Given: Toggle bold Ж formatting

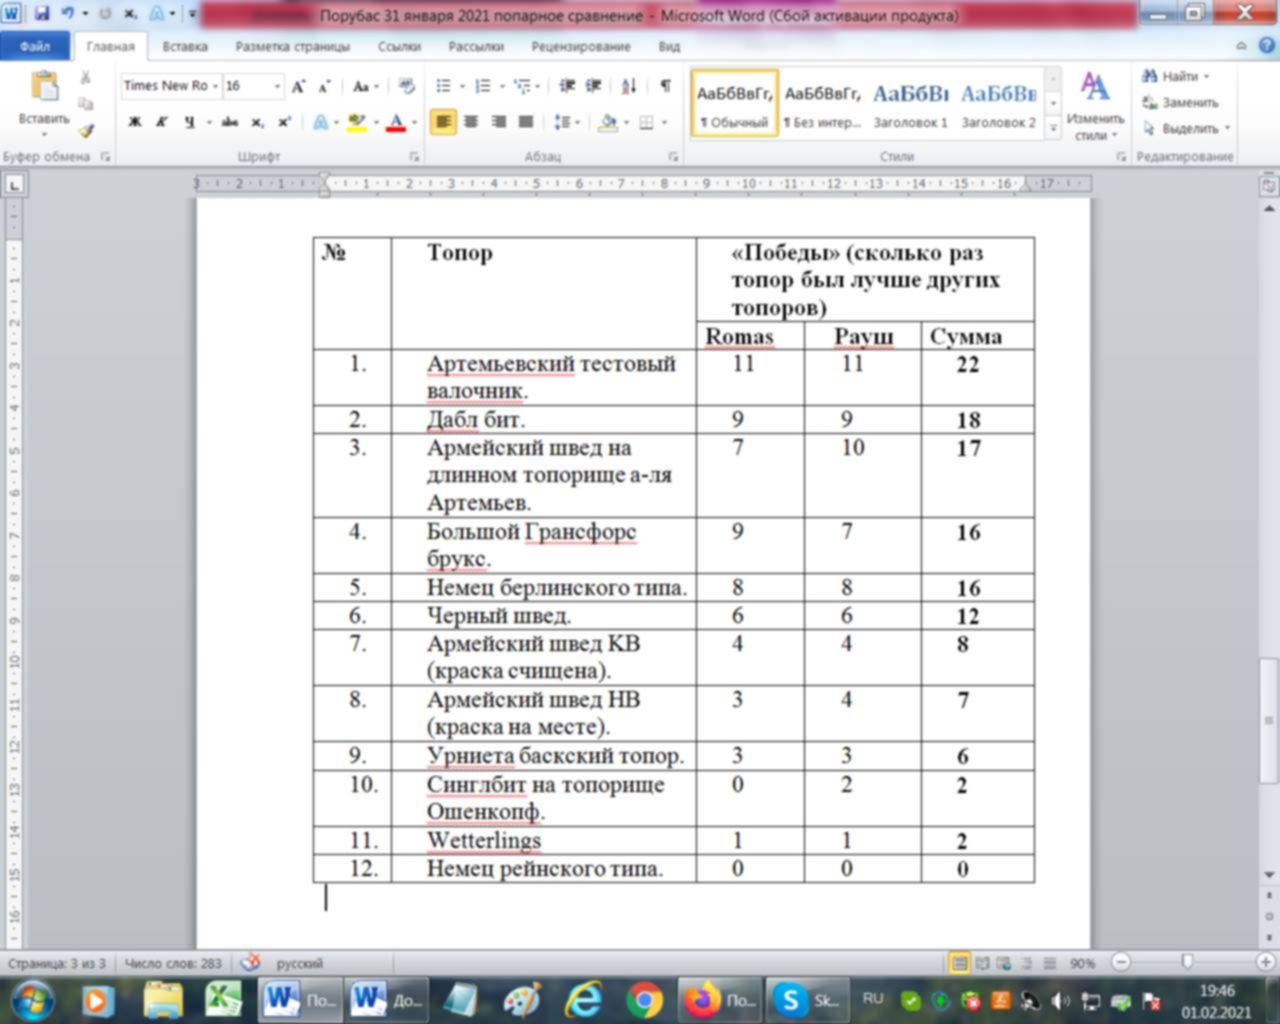Looking at the screenshot, I should pyautogui.click(x=134, y=122).
